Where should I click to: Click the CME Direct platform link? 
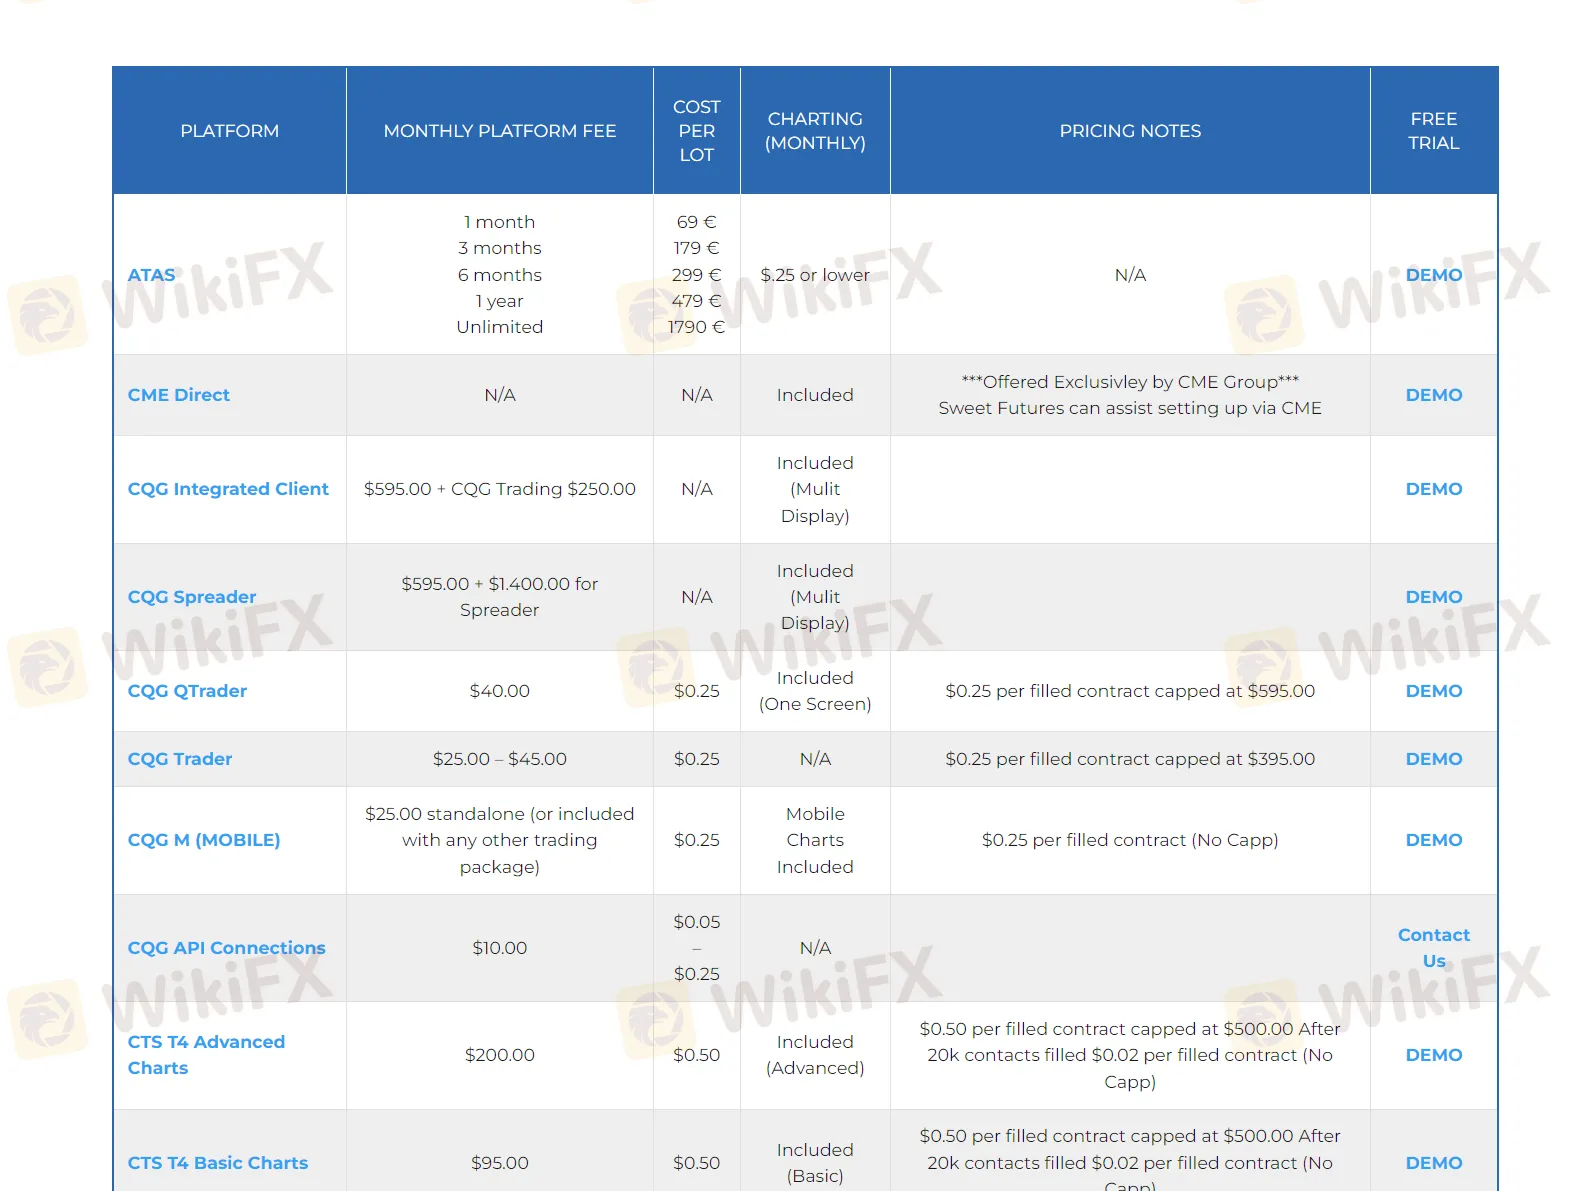[x=179, y=395]
